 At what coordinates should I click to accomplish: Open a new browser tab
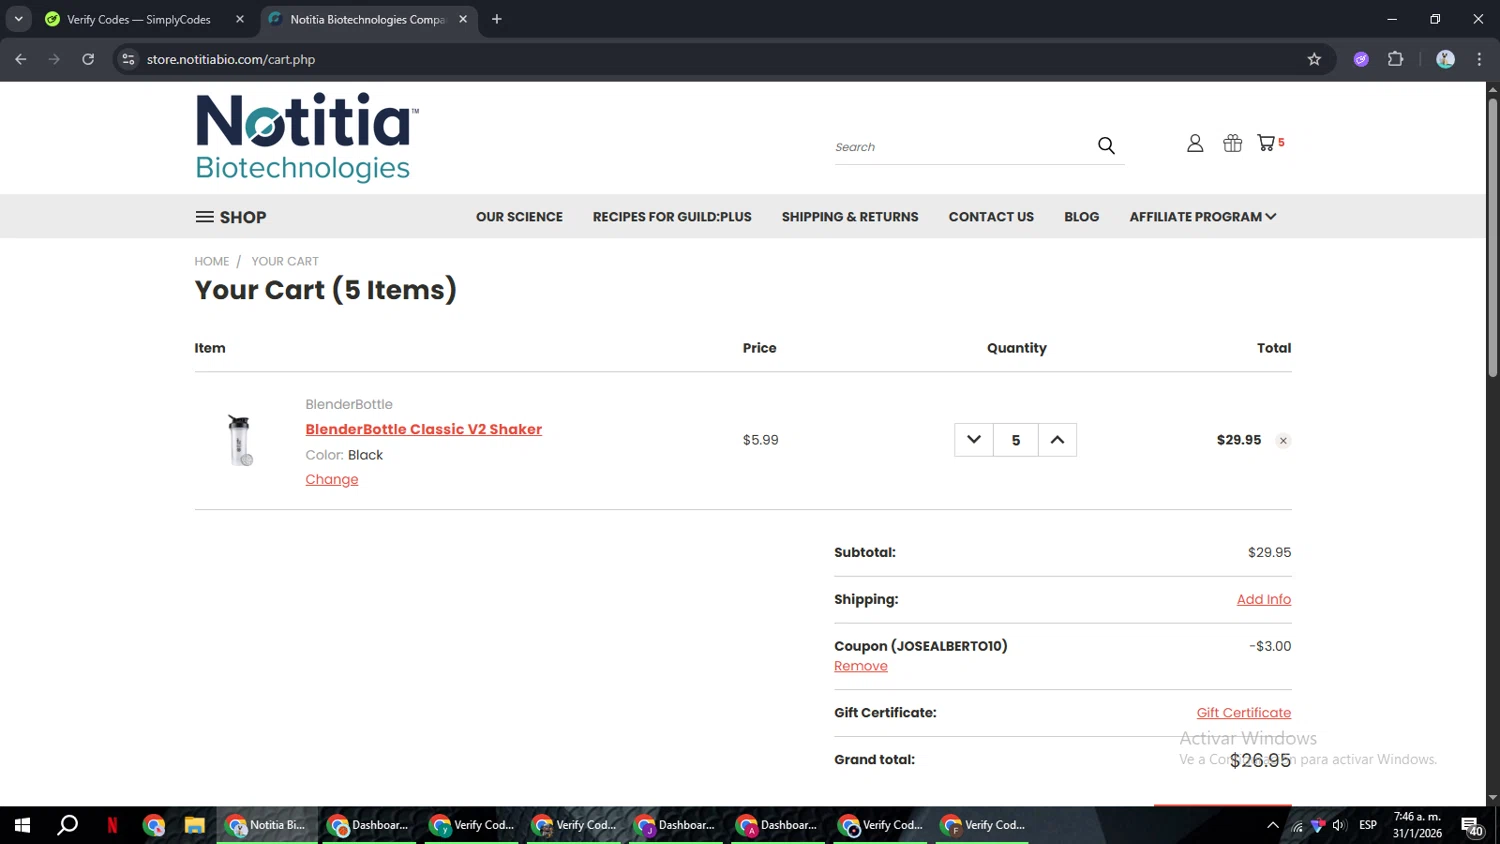click(497, 19)
